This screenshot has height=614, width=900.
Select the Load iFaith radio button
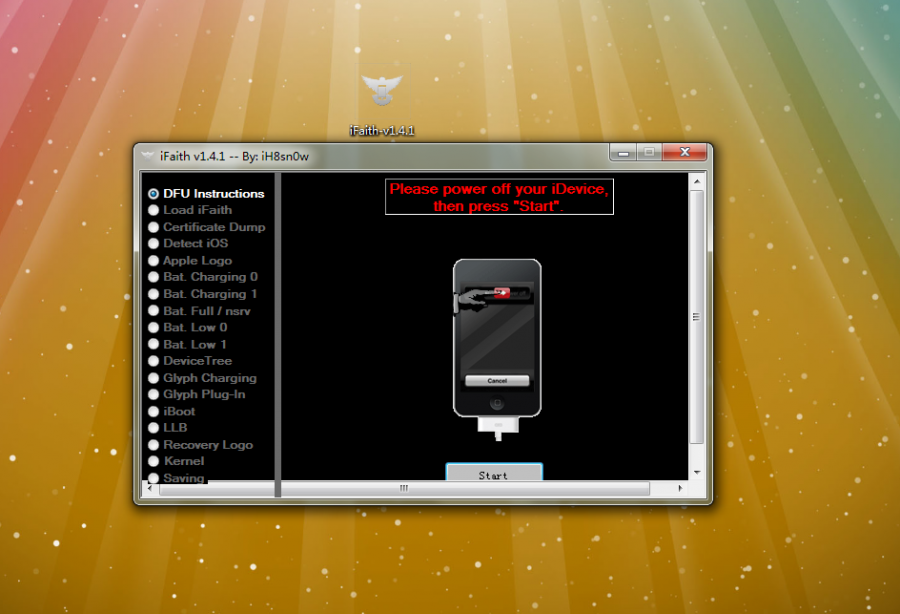coord(153,210)
